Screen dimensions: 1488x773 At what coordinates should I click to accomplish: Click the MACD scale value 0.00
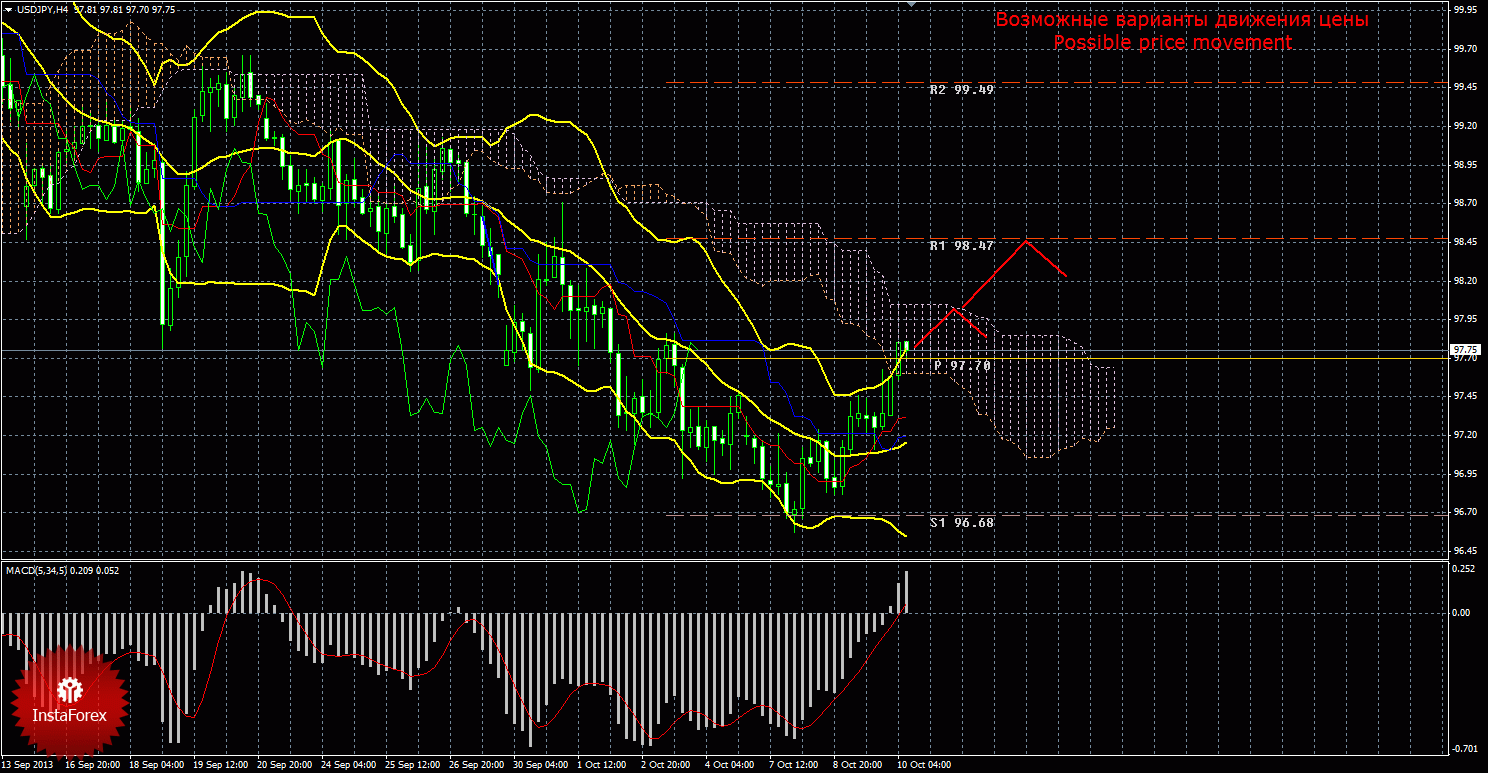[1462, 612]
